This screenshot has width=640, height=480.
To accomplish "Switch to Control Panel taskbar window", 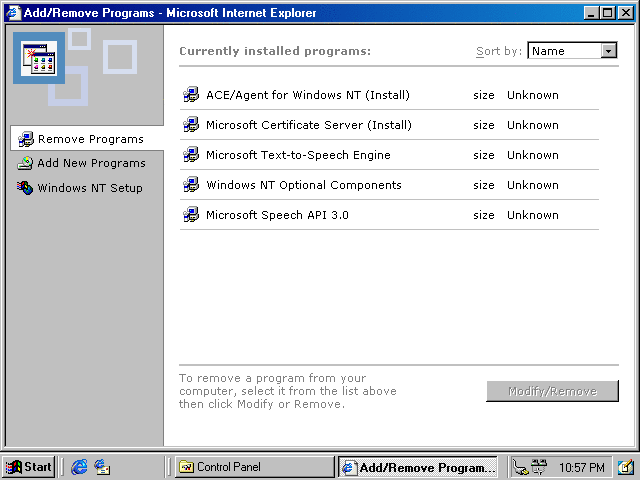I will [255, 467].
